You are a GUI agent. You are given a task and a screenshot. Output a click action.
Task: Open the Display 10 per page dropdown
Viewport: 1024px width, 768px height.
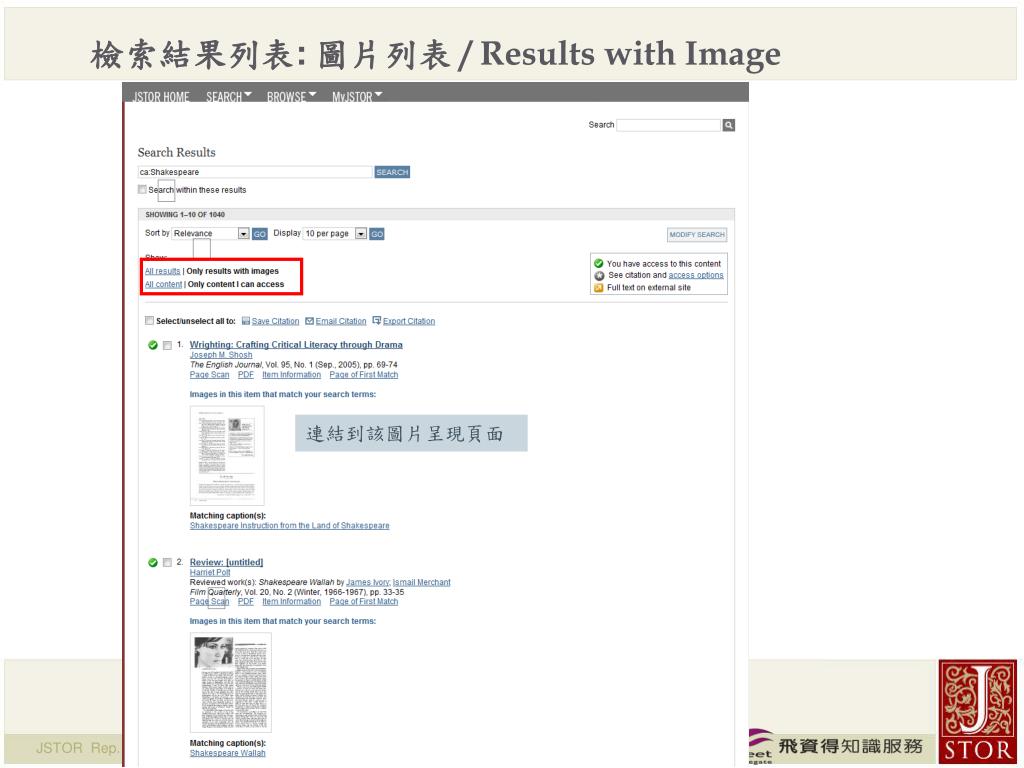335,233
